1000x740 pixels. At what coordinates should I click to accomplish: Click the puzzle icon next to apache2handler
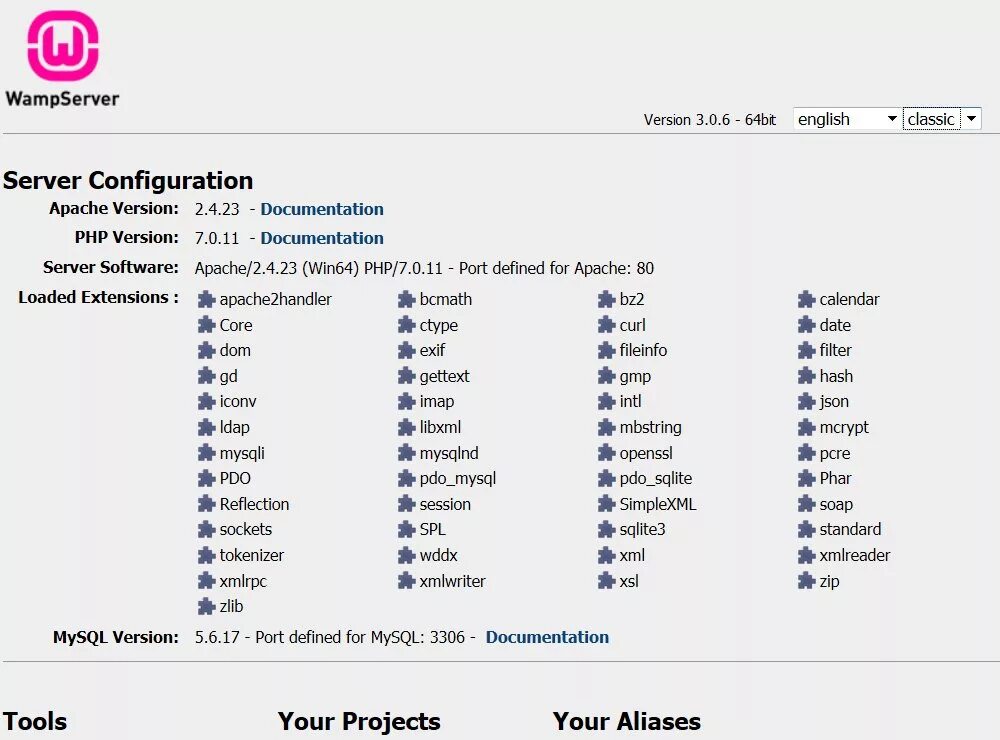tap(206, 300)
